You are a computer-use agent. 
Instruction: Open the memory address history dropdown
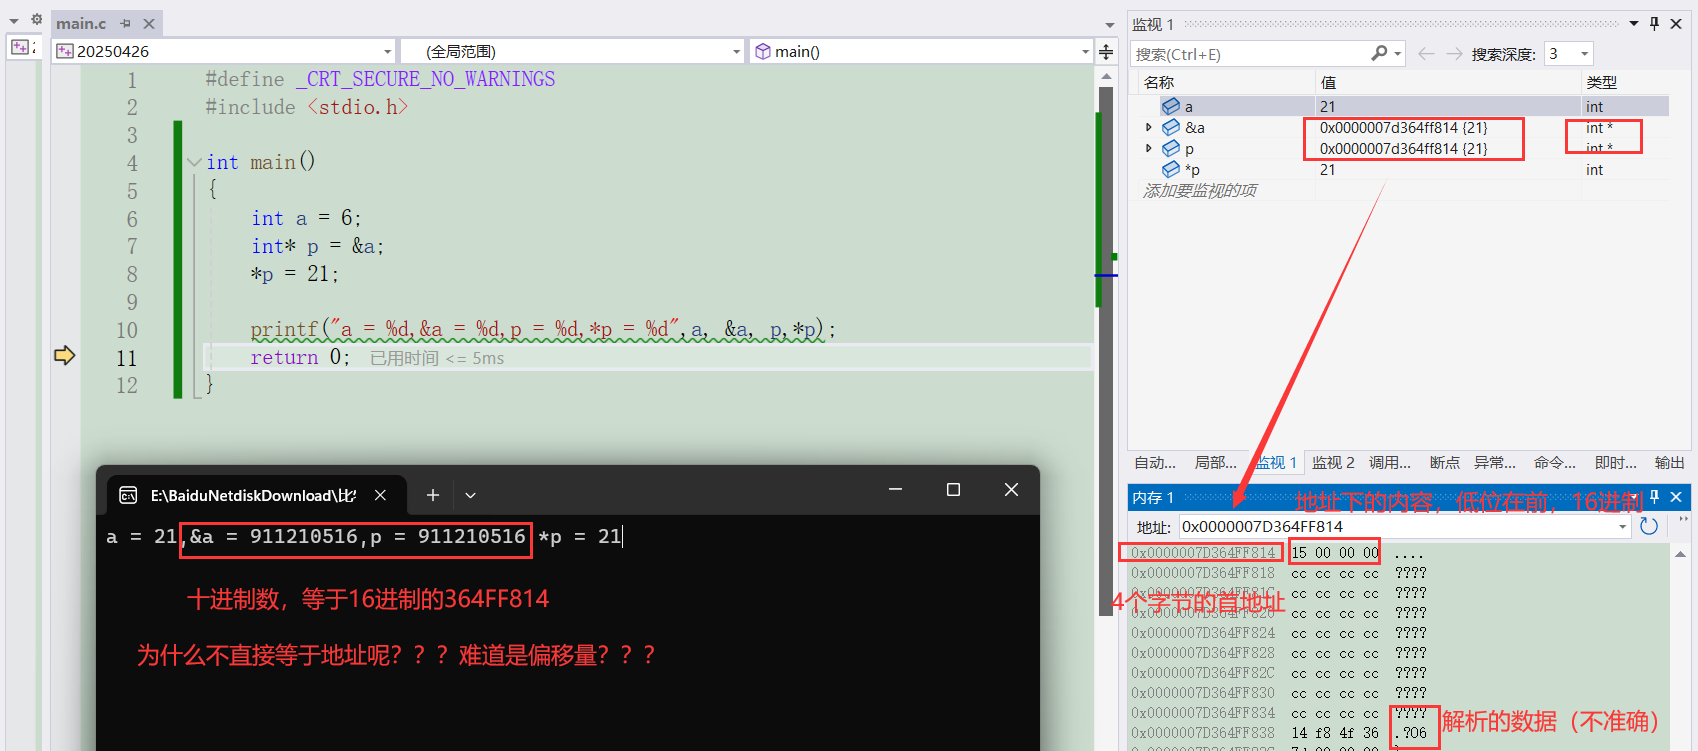pos(1622,527)
